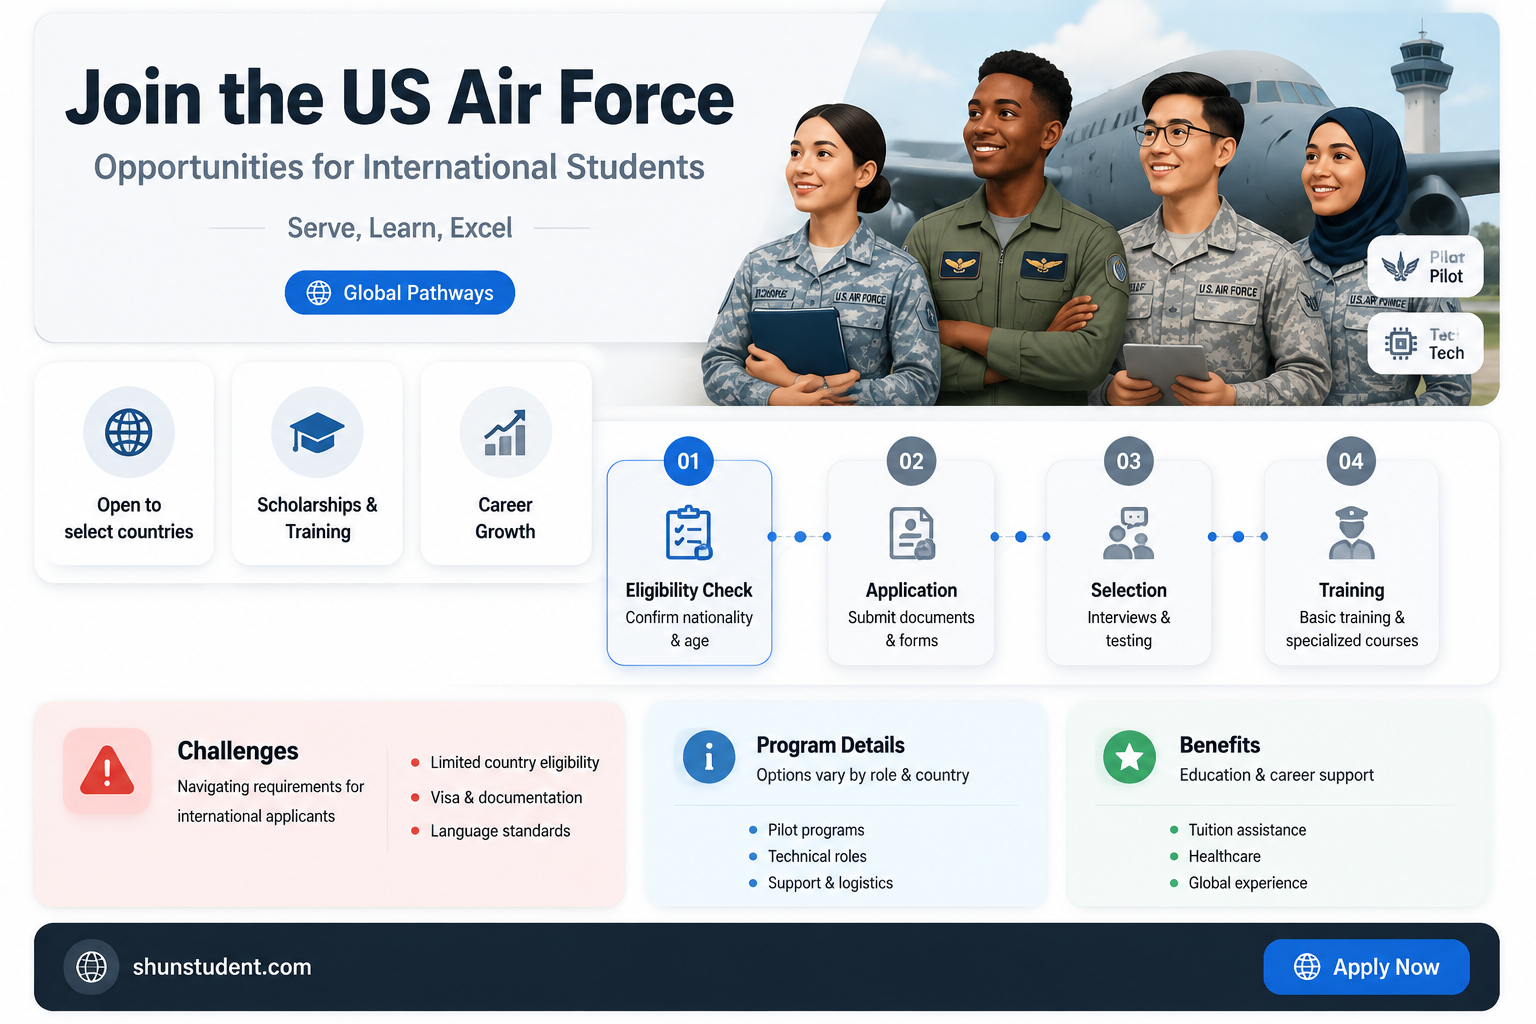Click the Interviews & testing text
This screenshot has width=1536, height=1024.
(1129, 629)
